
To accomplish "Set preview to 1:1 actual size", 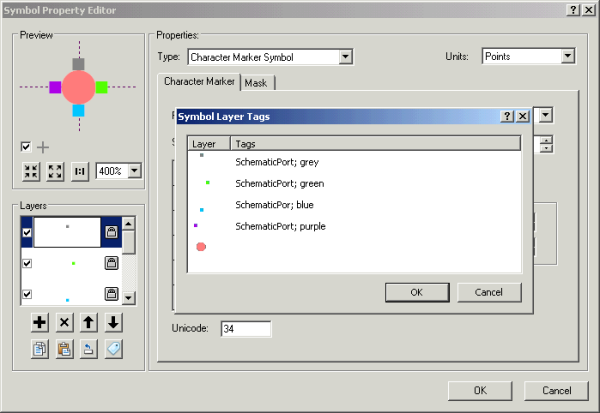I will [x=80, y=171].
